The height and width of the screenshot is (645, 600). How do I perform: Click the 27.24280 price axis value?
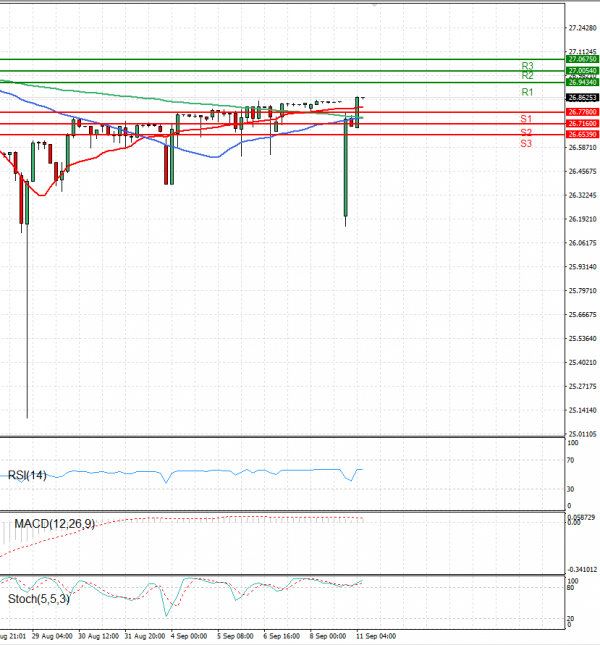pos(582,28)
